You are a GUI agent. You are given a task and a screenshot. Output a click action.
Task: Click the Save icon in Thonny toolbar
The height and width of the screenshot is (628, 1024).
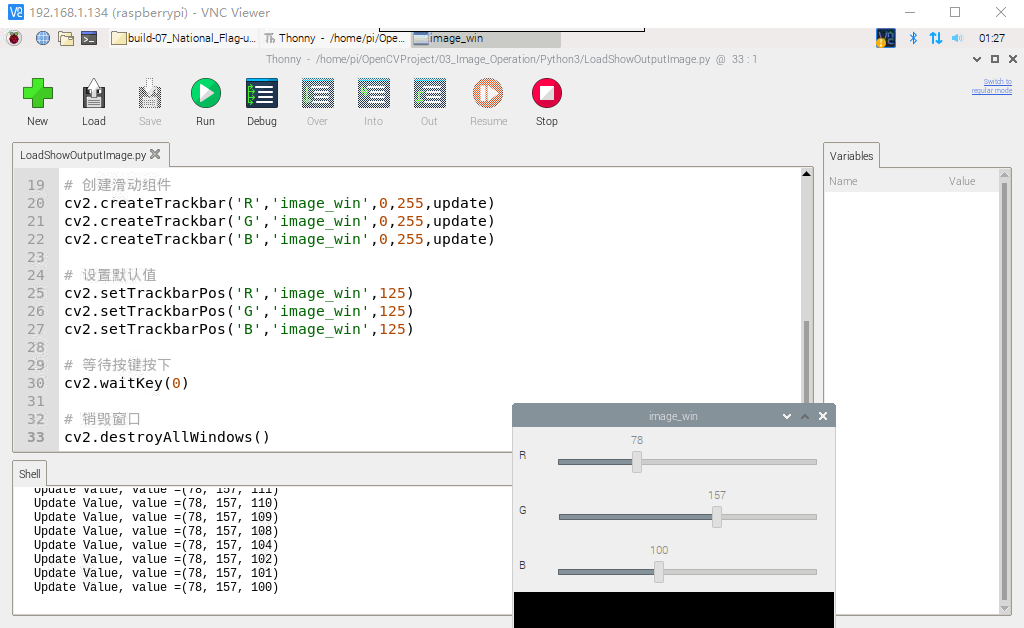[150, 93]
